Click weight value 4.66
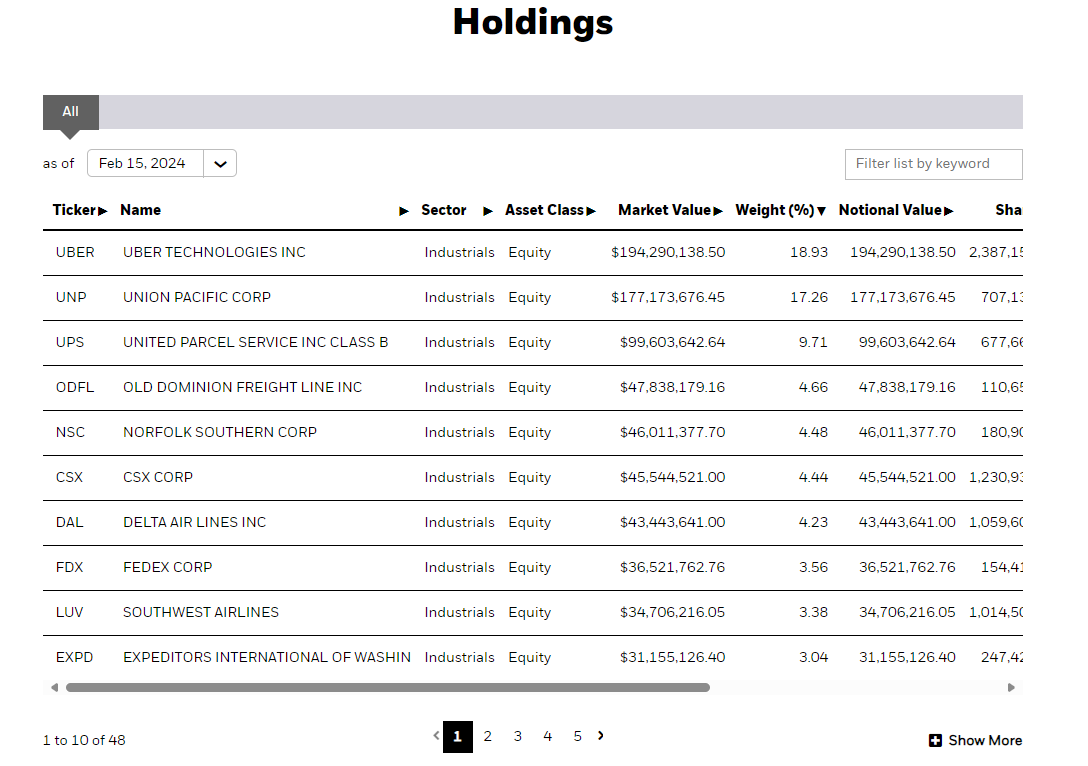The height and width of the screenshot is (766, 1088). [813, 388]
